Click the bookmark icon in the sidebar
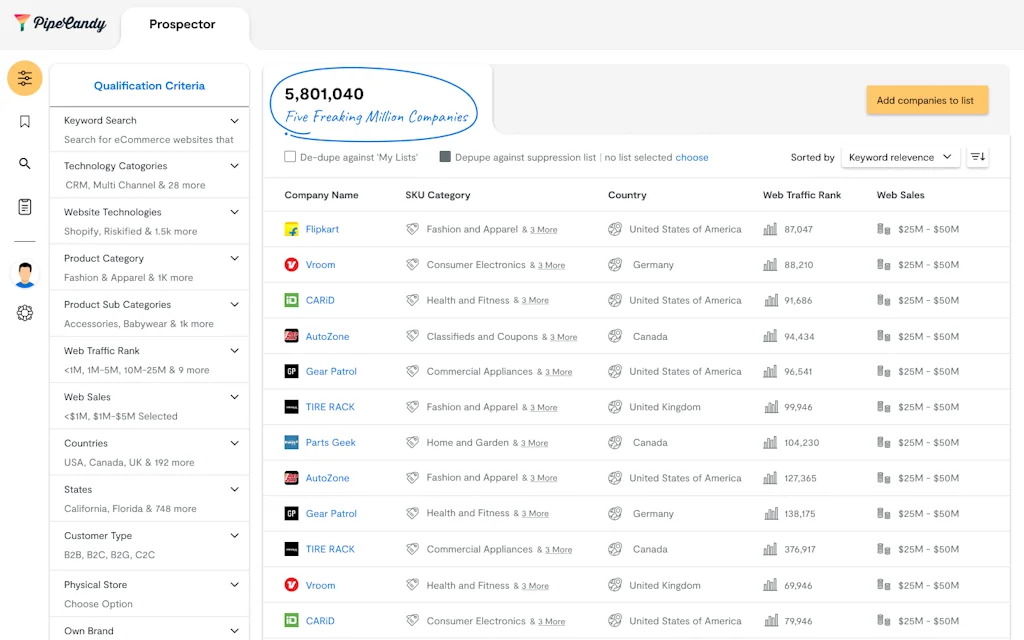Viewport: 1024px width, 640px height. [x=24, y=119]
